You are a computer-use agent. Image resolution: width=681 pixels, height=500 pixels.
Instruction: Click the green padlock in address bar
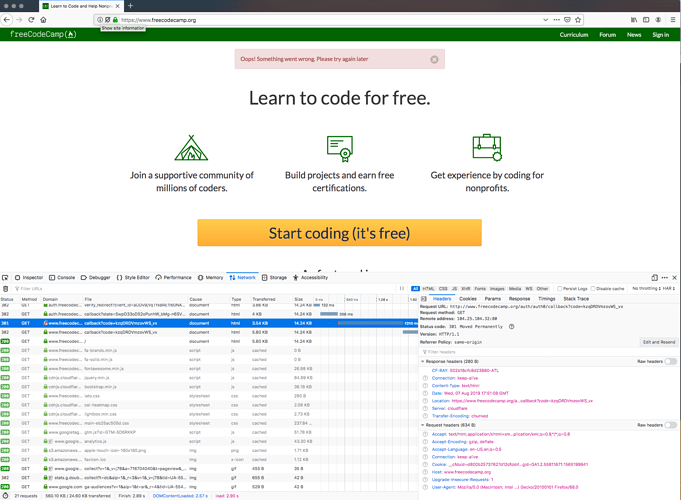(x=115, y=20)
